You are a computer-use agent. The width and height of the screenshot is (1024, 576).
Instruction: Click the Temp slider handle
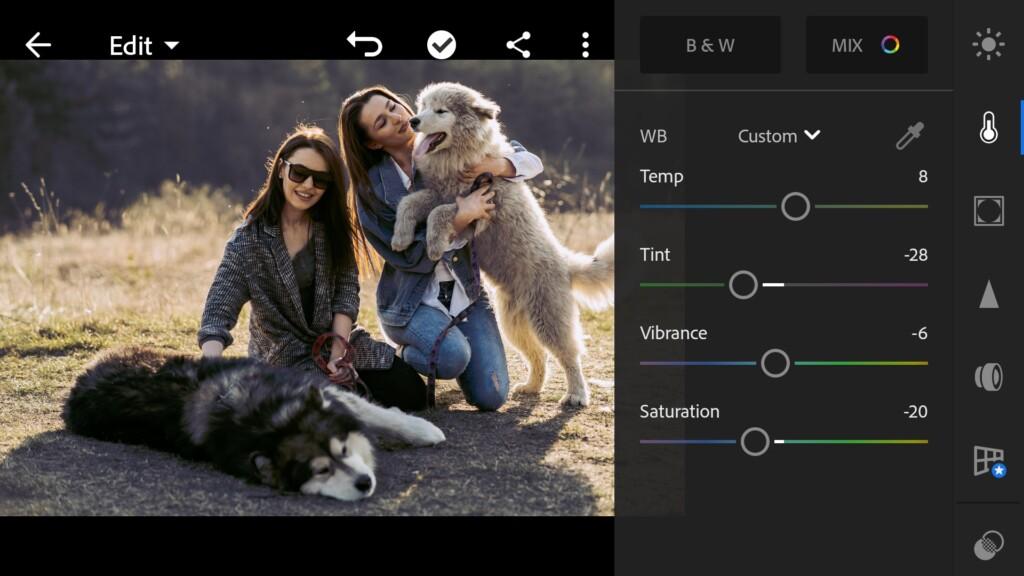(x=795, y=206)
